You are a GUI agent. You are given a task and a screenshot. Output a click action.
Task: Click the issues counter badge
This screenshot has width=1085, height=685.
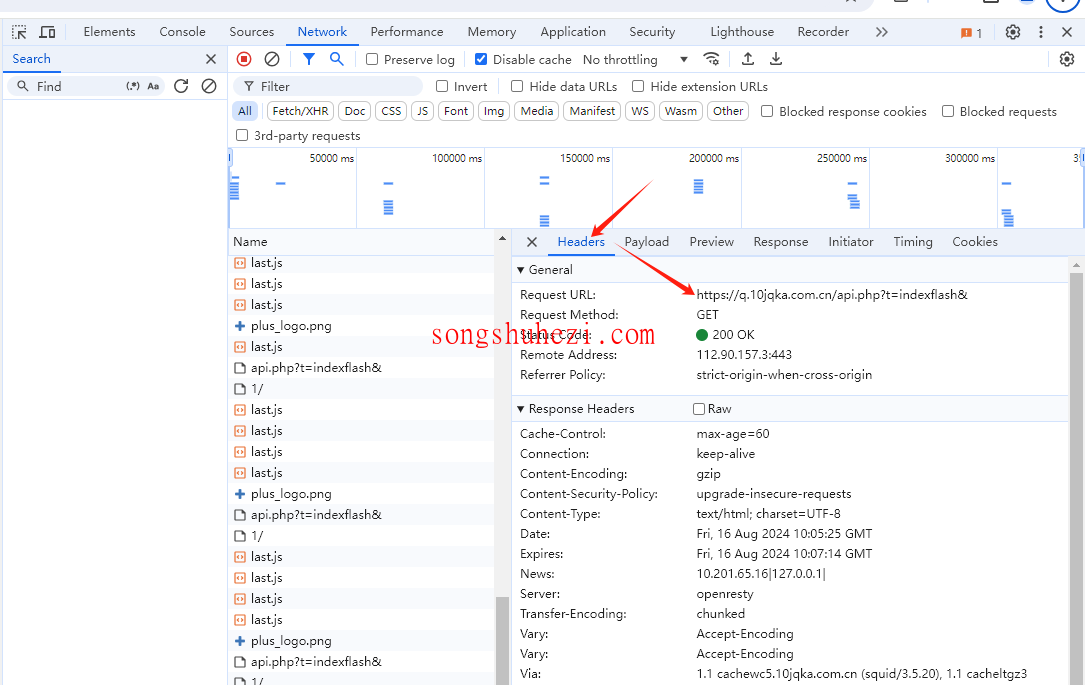pos(971,33)
